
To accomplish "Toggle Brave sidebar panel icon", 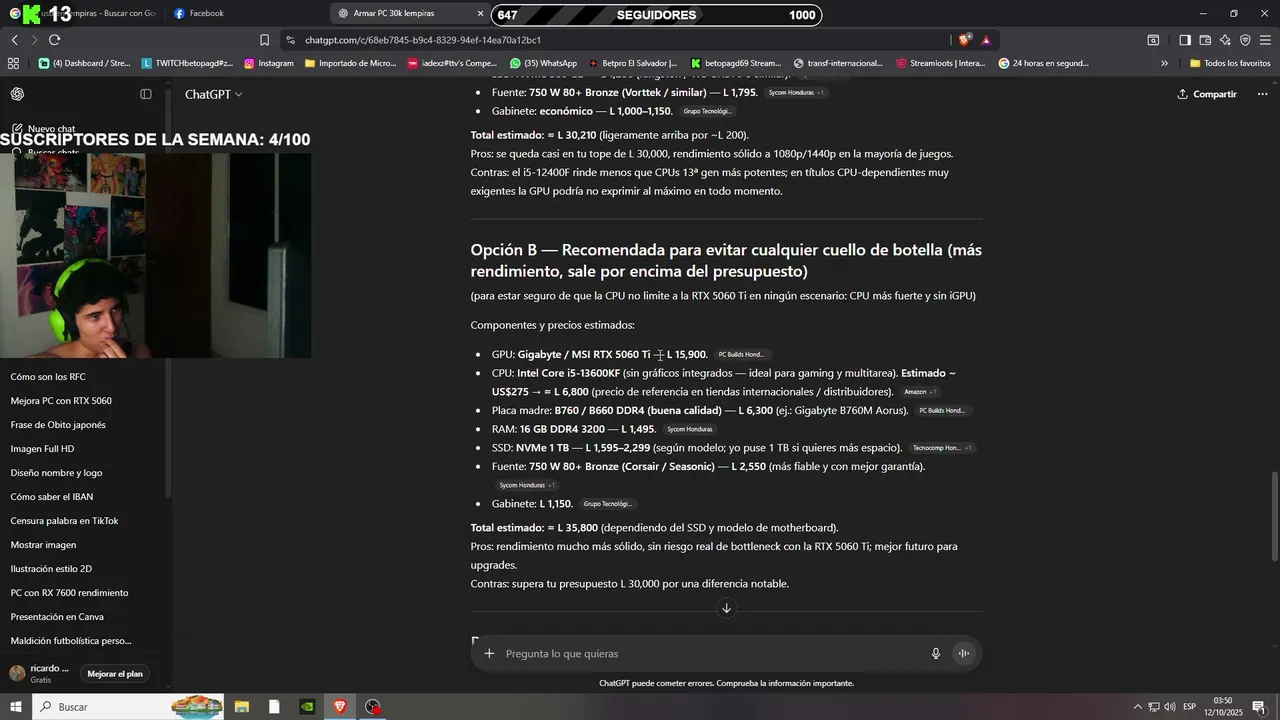I will coord(1185,40).
